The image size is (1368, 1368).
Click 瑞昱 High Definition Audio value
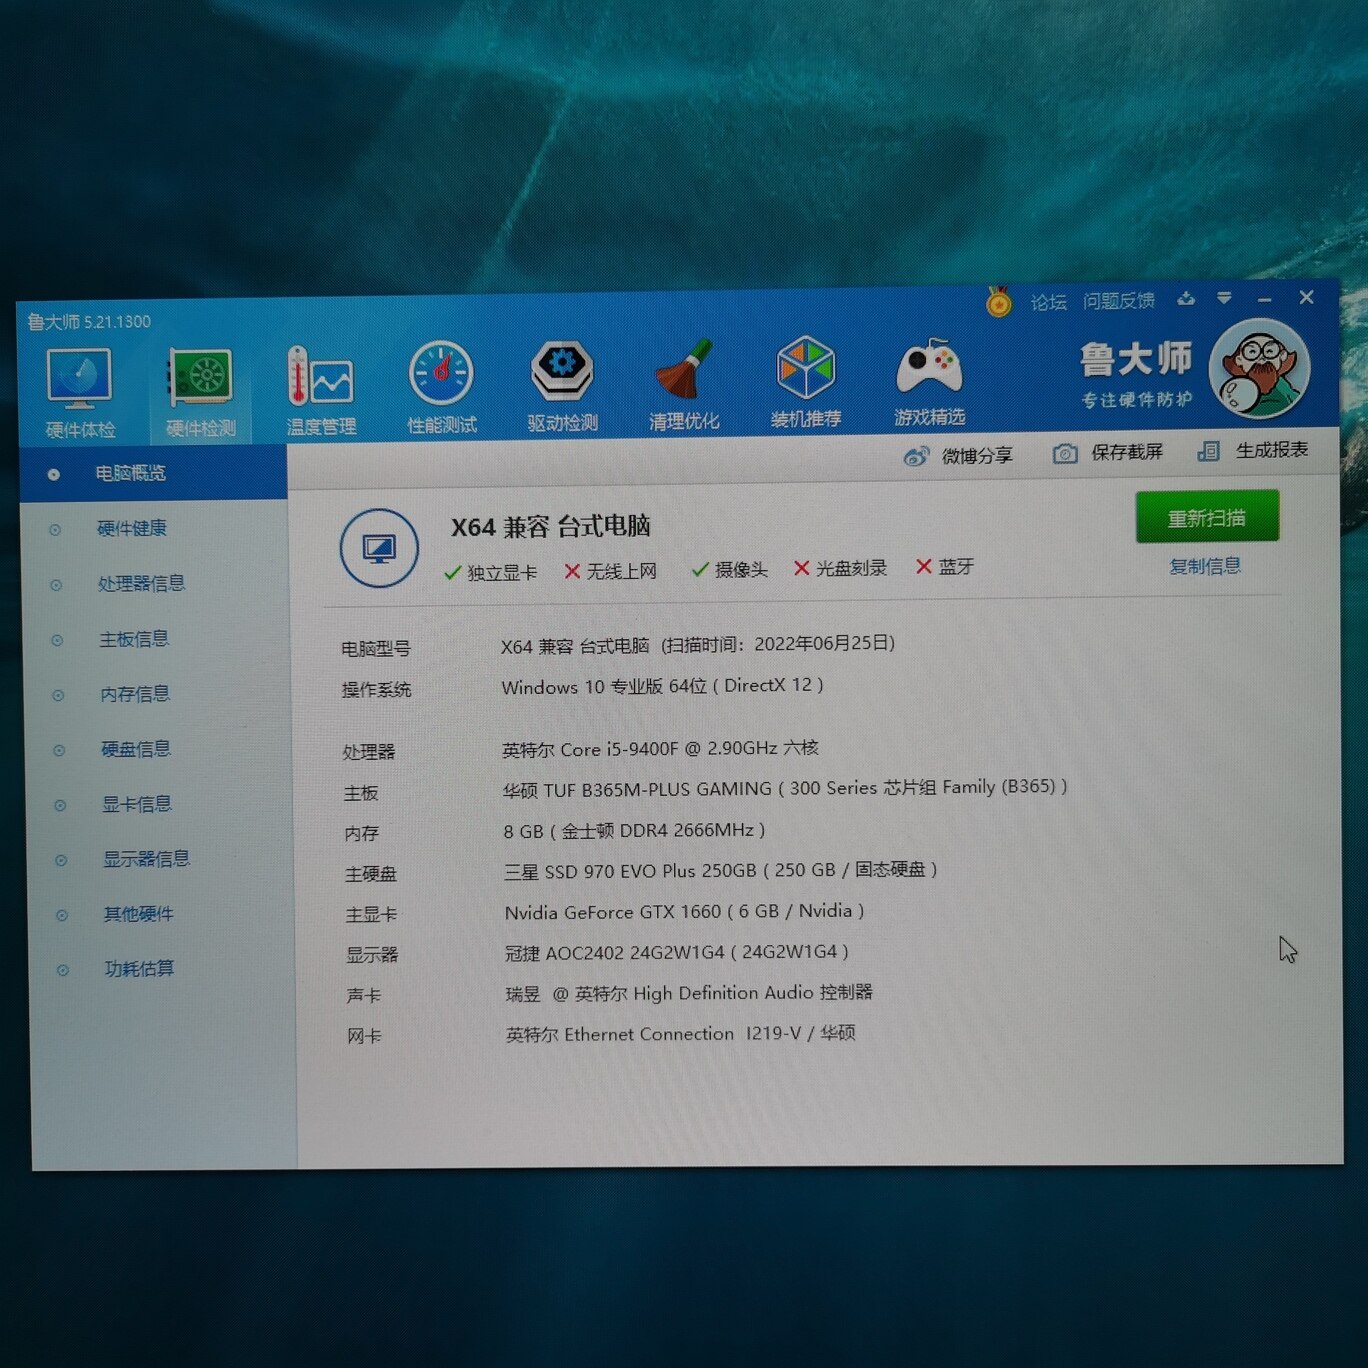(x=689, y=993)
